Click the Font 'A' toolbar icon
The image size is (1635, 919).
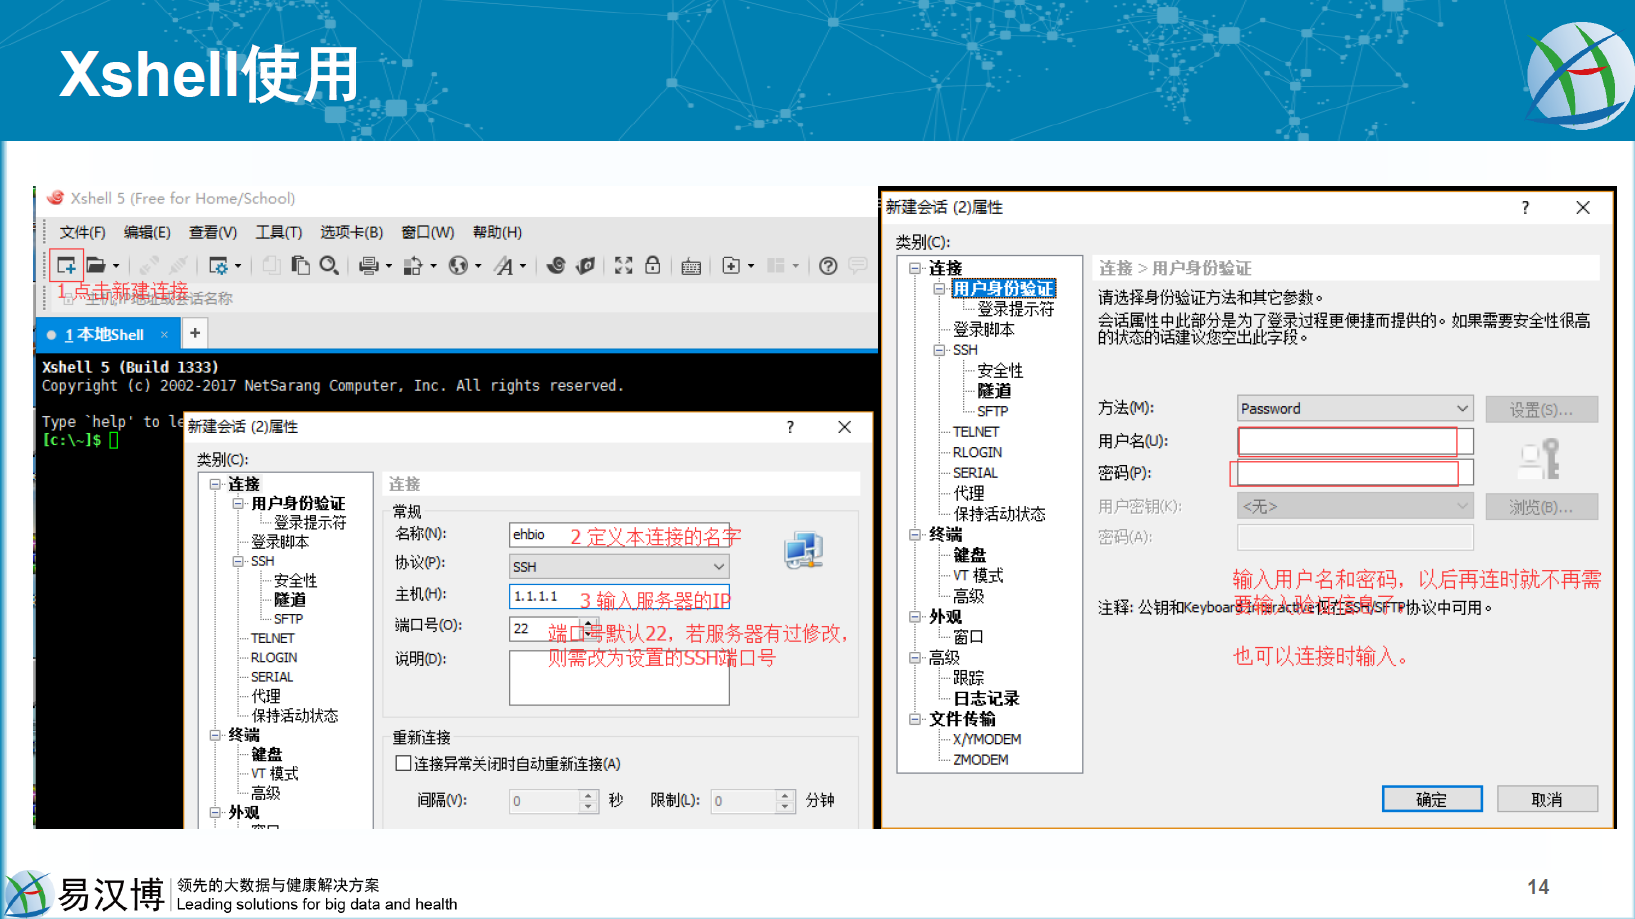point(504,265)
